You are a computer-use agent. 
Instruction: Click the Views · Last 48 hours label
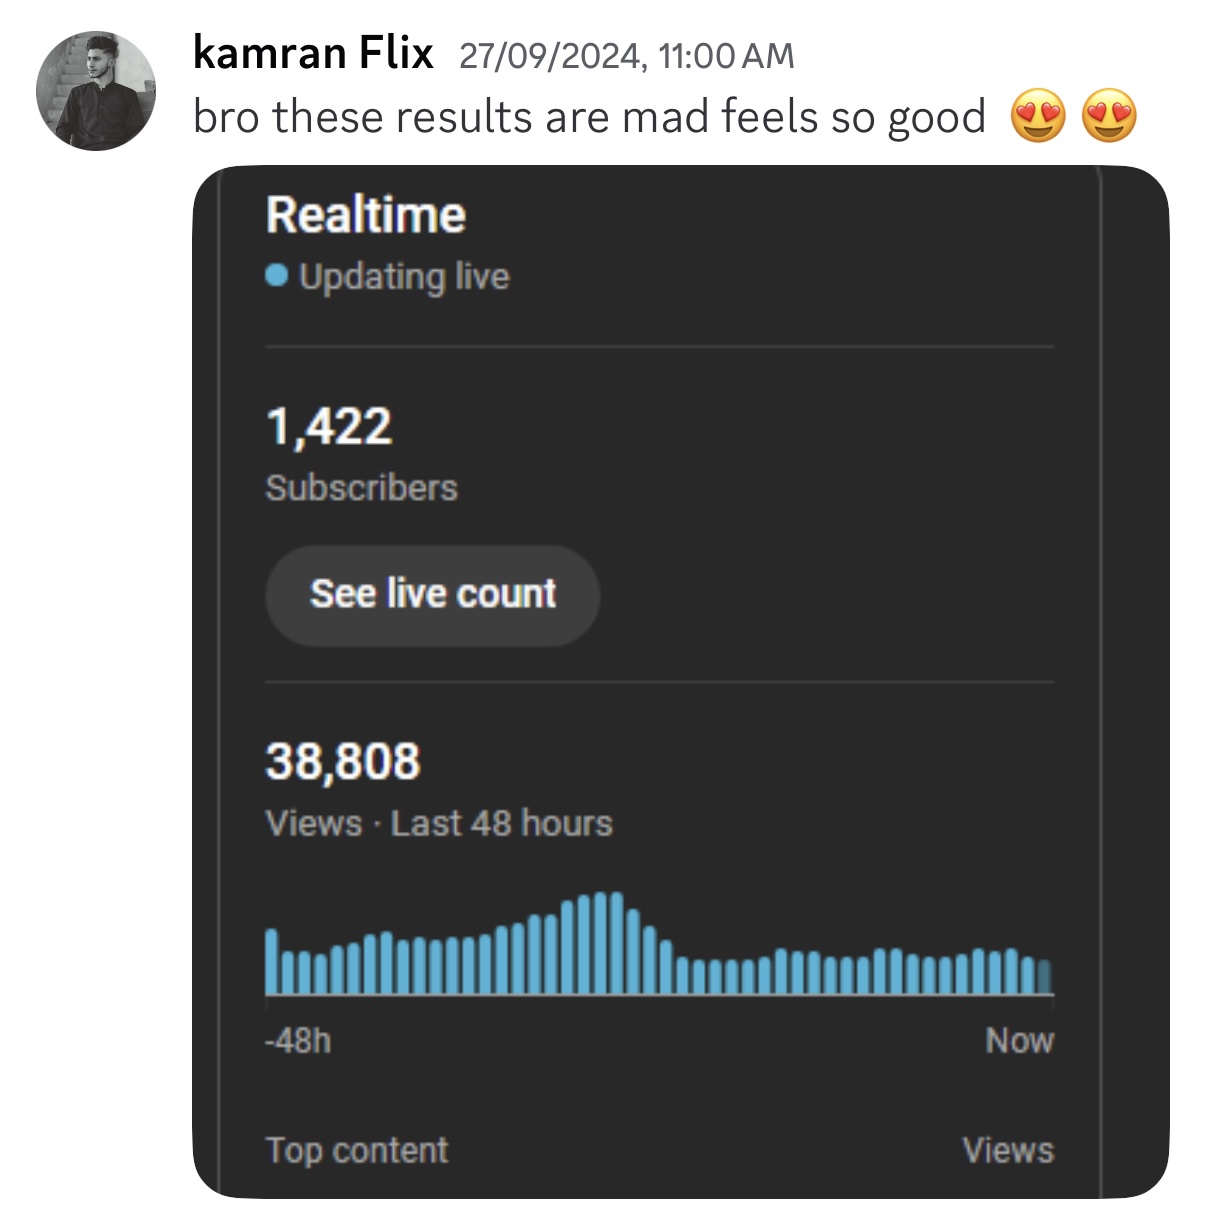pyautogui.click(x=439, y=824)
